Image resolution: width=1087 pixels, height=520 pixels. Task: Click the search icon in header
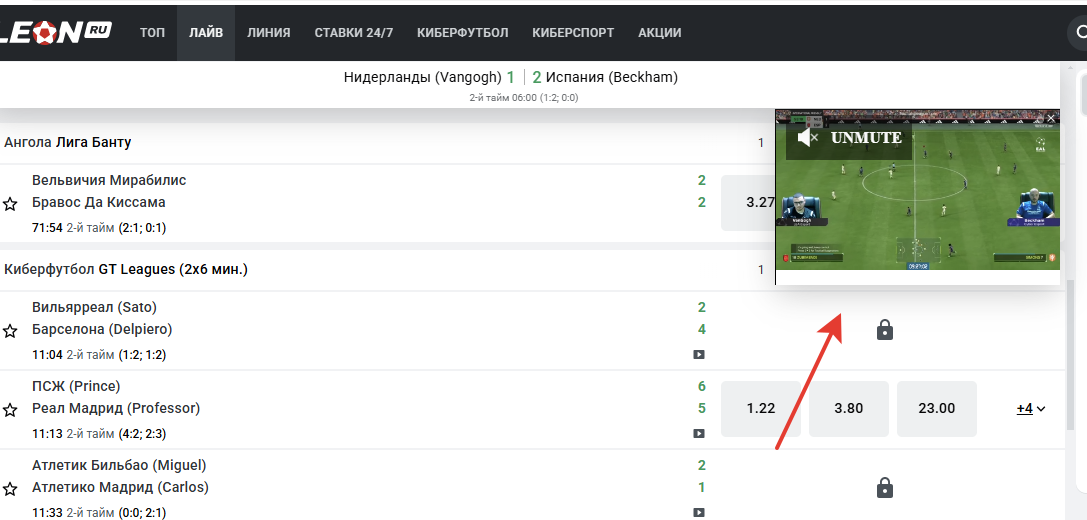click(x=1081, y=32)
